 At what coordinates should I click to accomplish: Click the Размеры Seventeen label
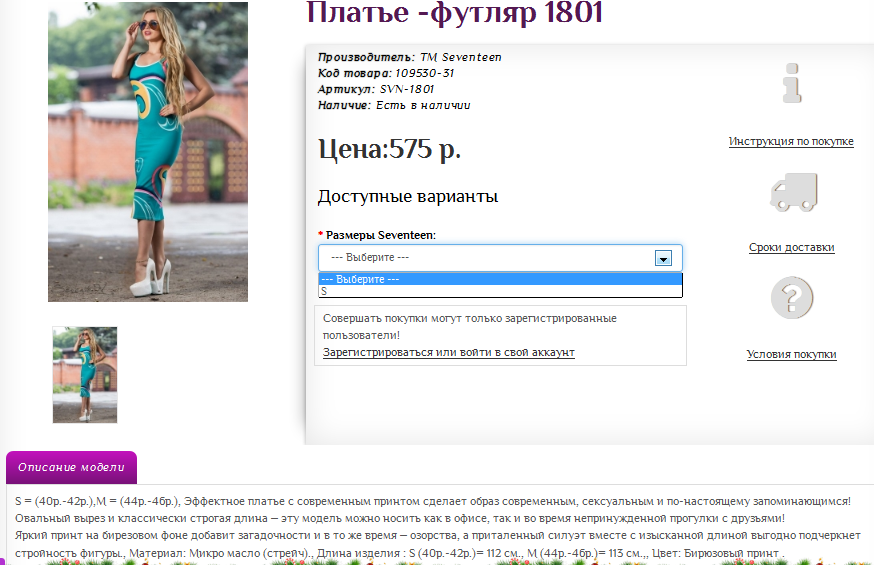tap(377, 235)
